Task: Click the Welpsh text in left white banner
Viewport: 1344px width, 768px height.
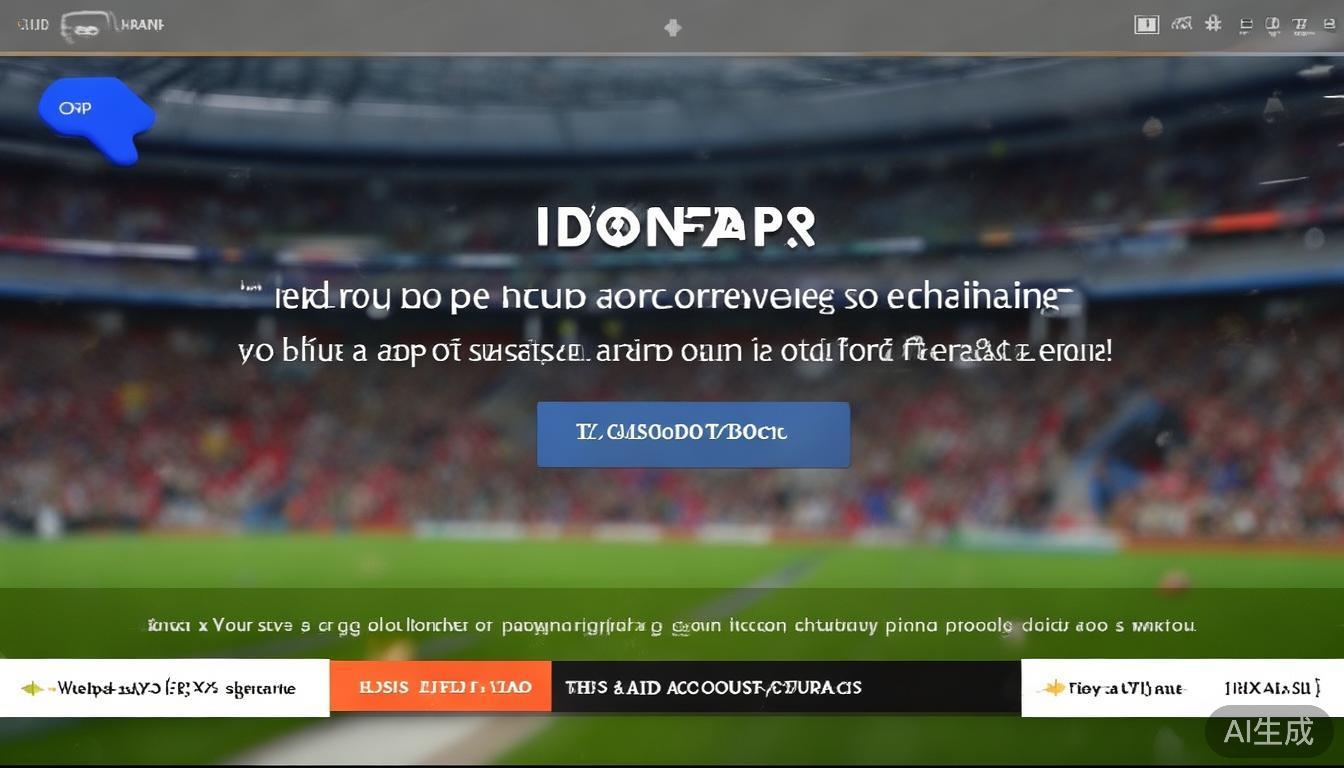Action: pyautogui.click(x=176, y=688)
